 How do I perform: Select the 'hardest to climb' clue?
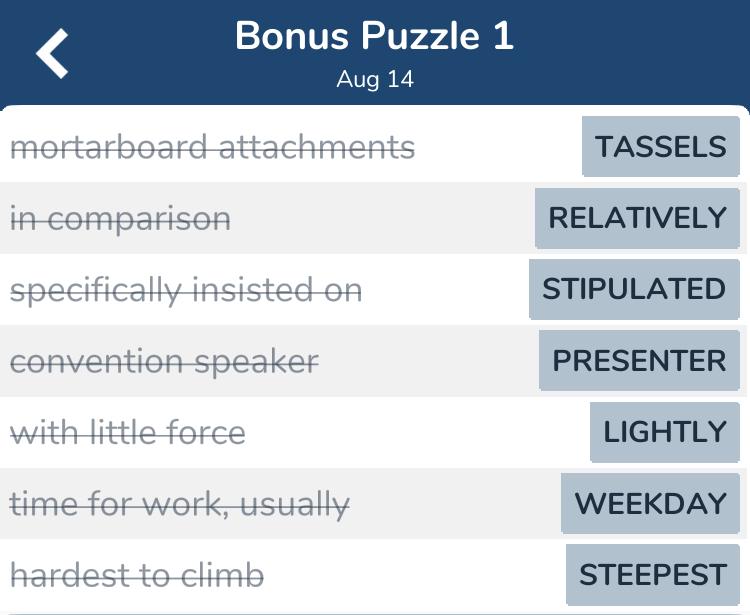tap(137, 575)
